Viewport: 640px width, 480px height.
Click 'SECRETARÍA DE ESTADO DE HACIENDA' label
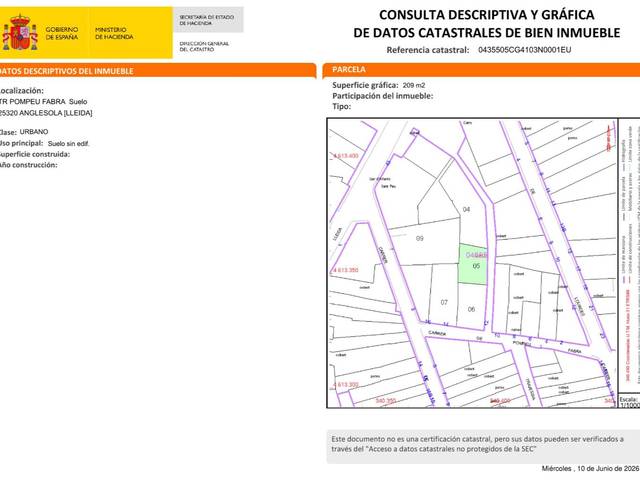point(207,20)
